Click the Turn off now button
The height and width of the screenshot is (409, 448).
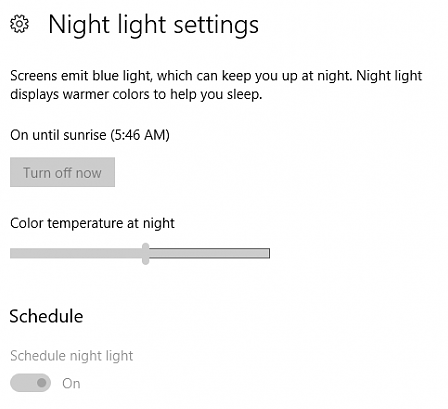[62, 172]
